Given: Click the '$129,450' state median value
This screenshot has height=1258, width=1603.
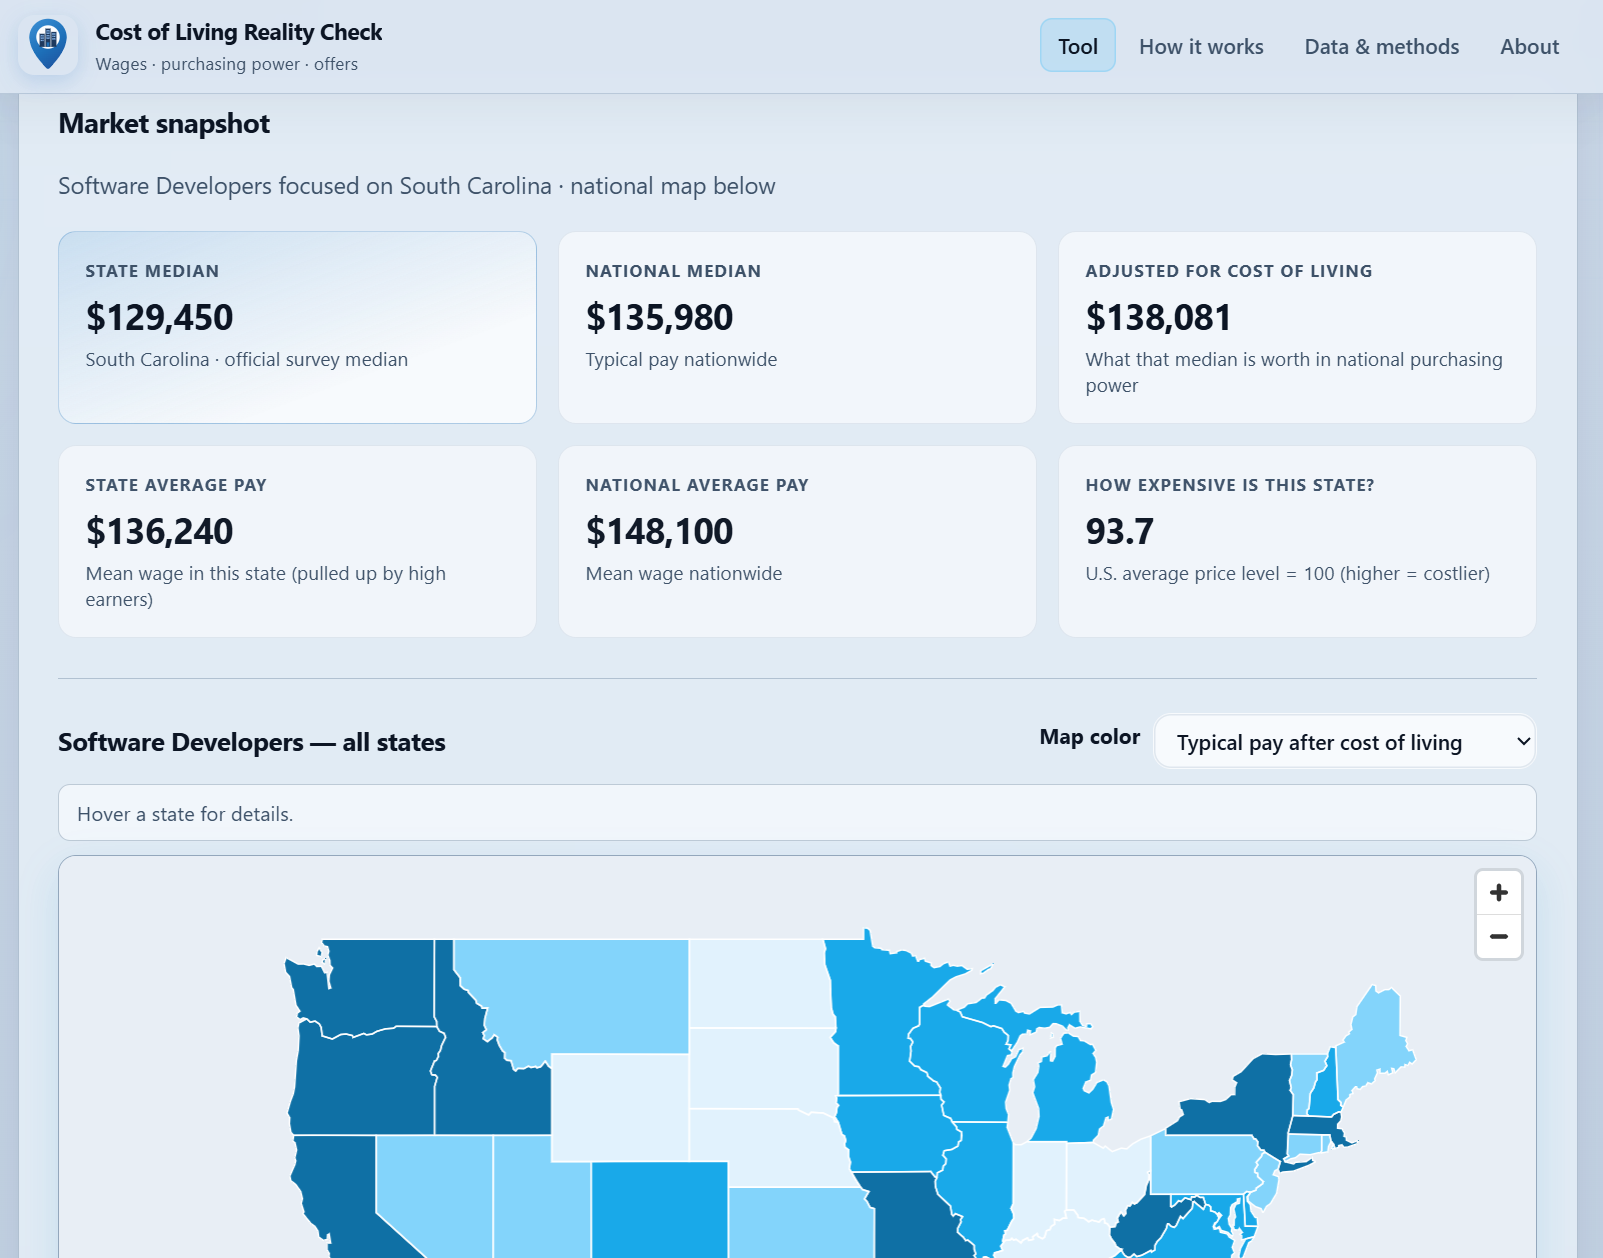Looking at the screenshot, I should click(159, 317).
